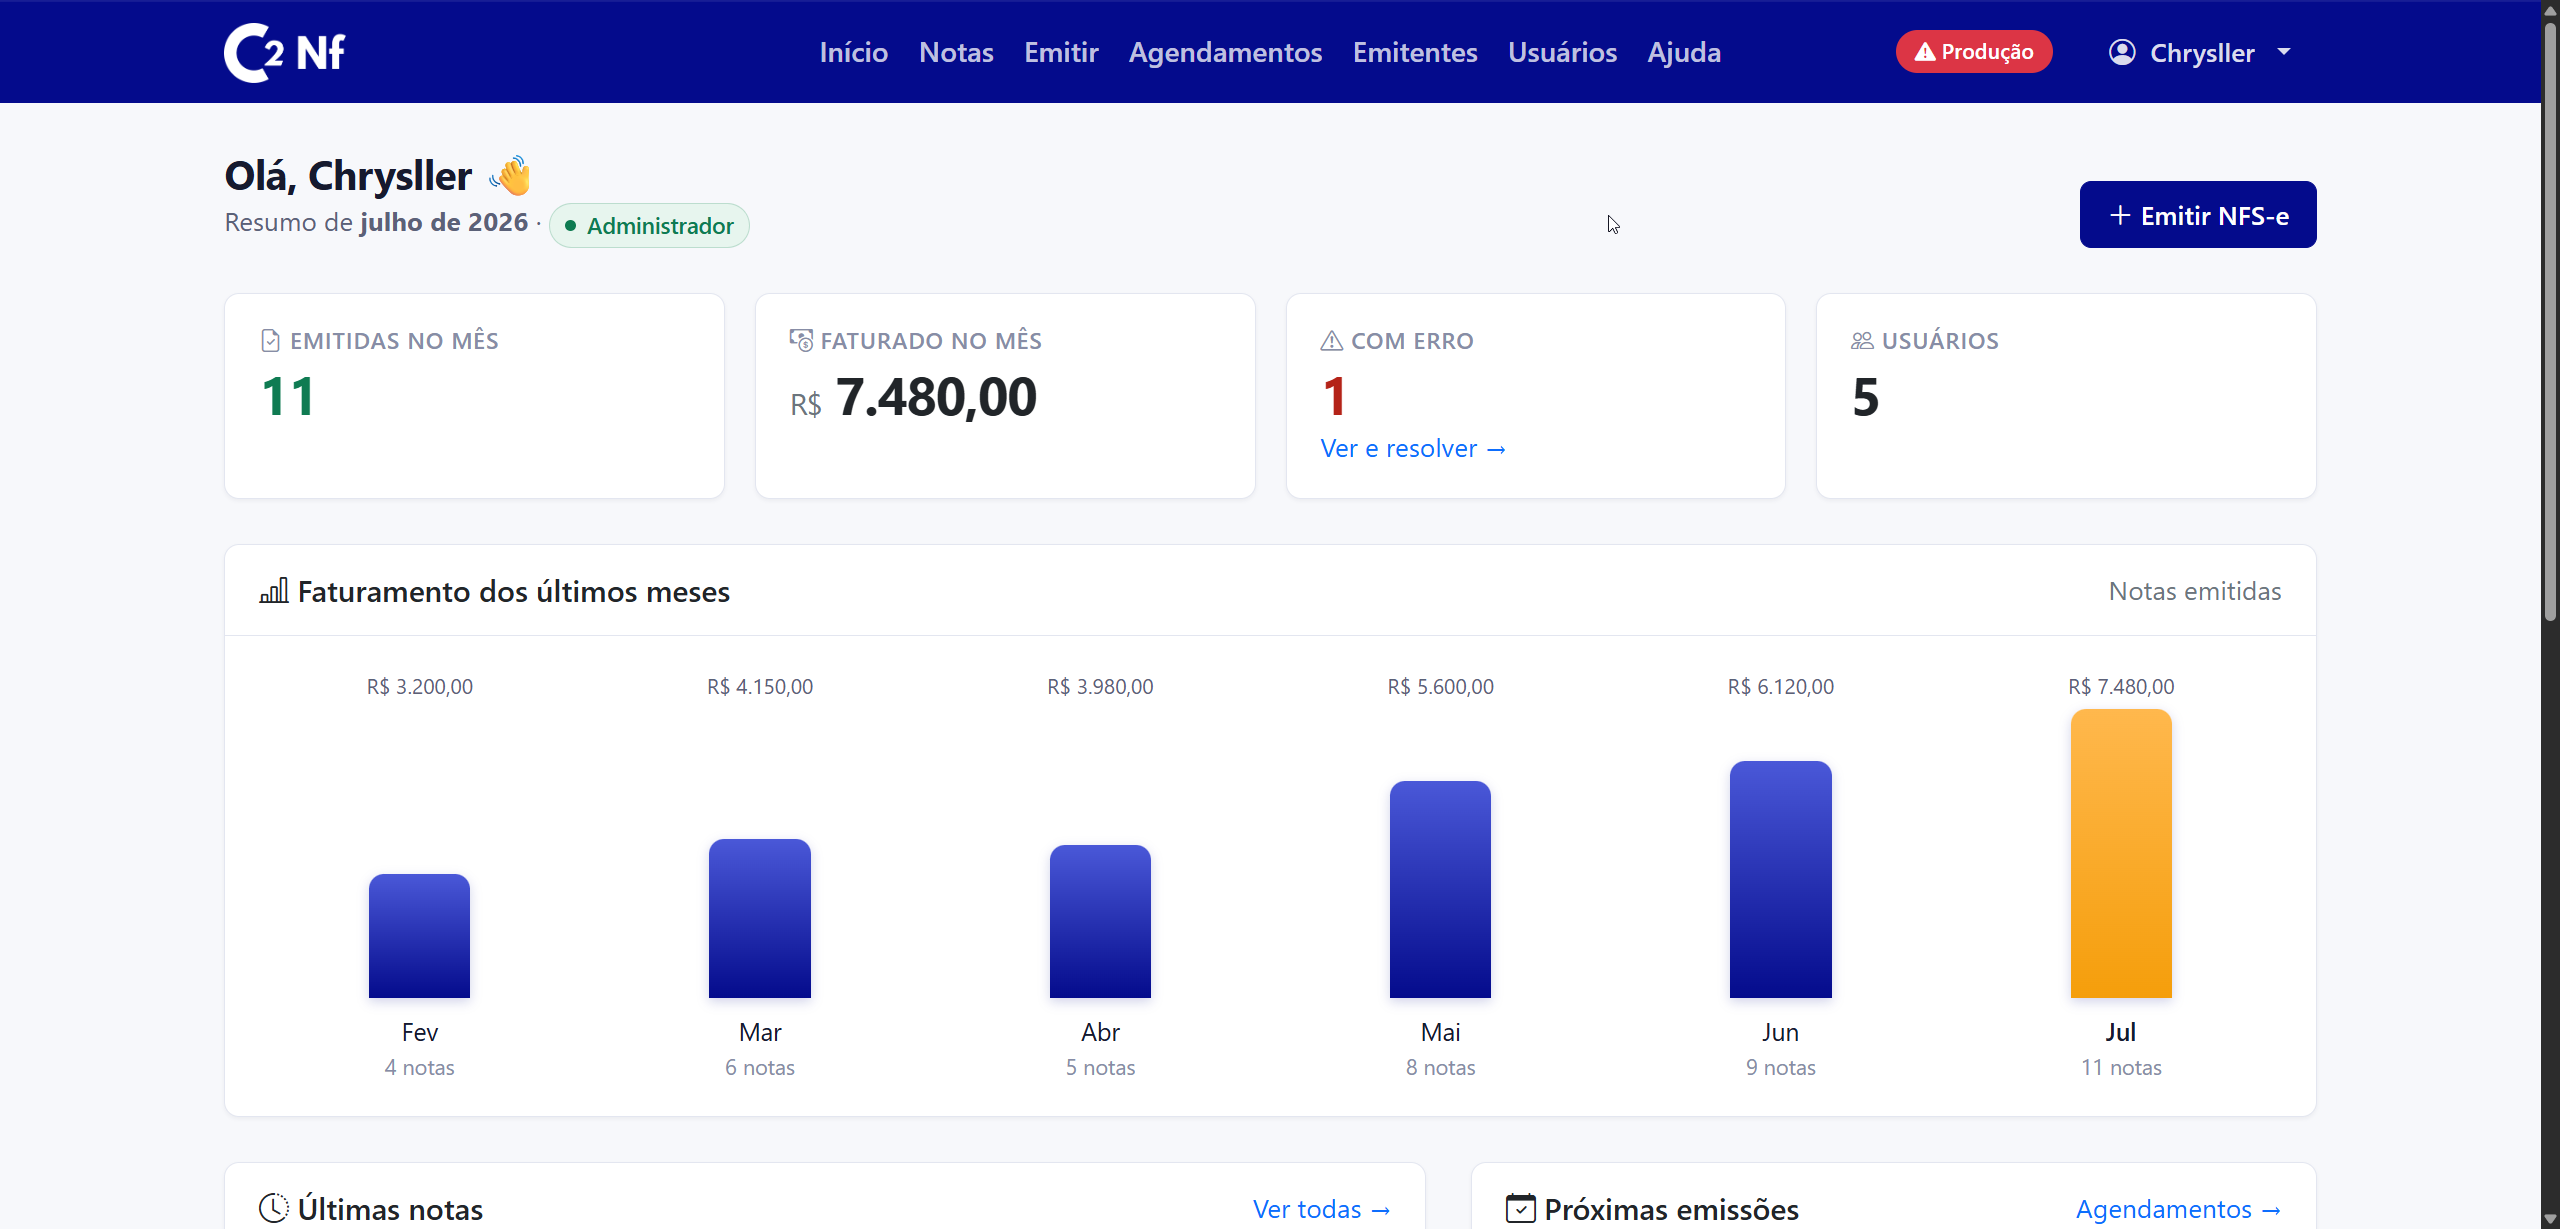Open the Notas menu item

pyautogui.click(x=956, y=52)
